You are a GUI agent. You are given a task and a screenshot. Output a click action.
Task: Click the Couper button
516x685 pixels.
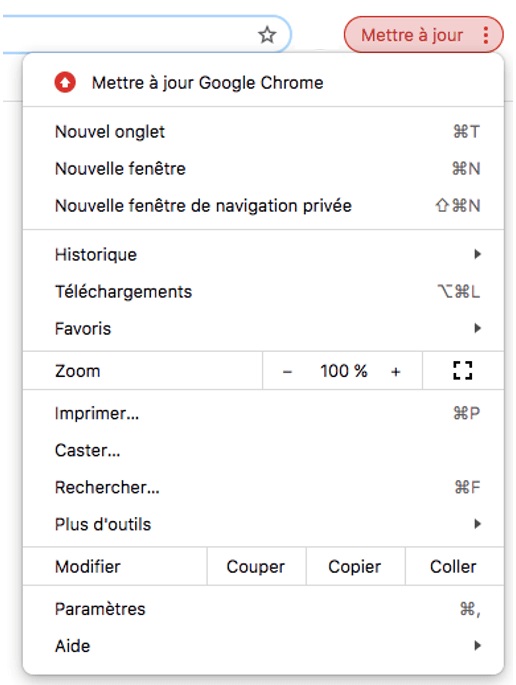pyautogui.click(x=256, y=567)
